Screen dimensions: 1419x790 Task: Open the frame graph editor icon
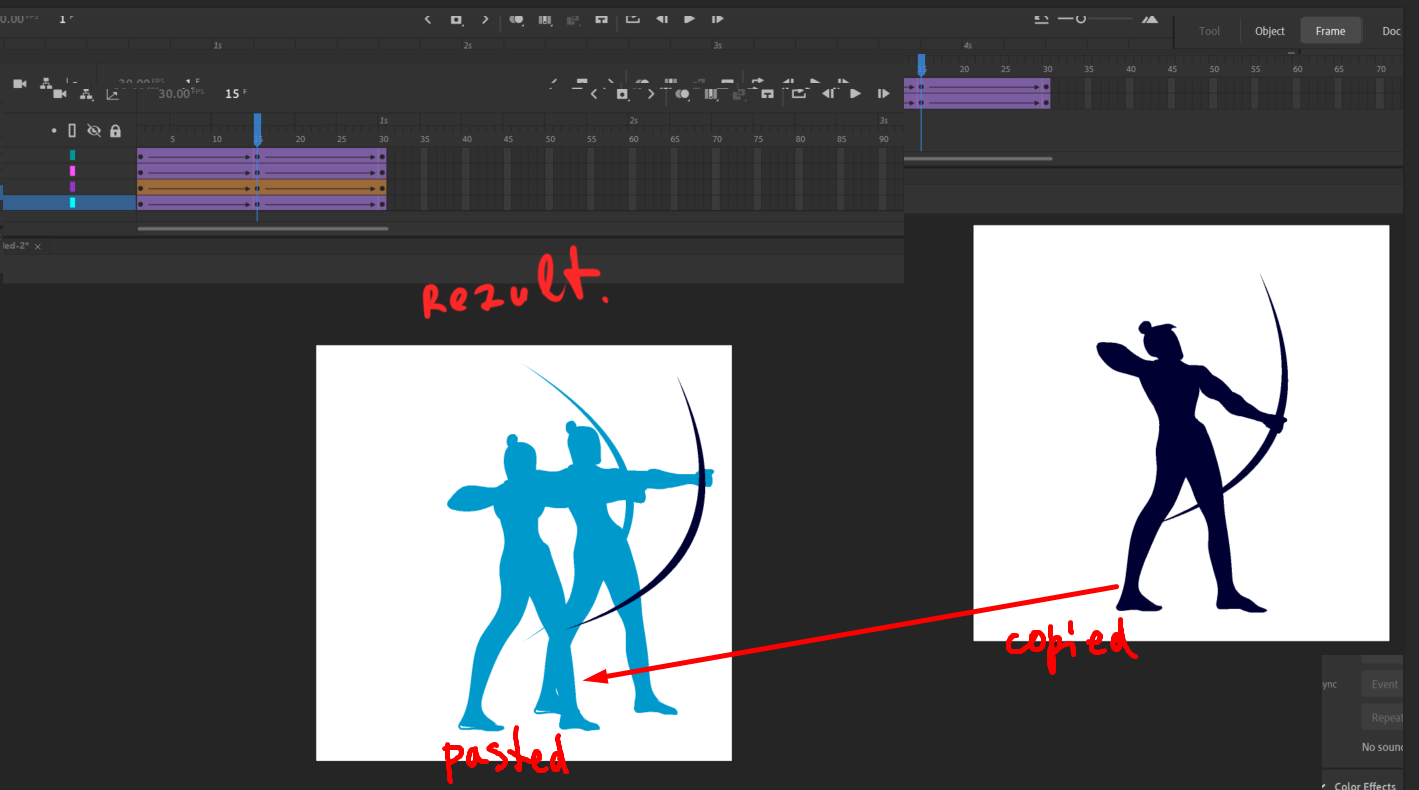tap(112, 93)
